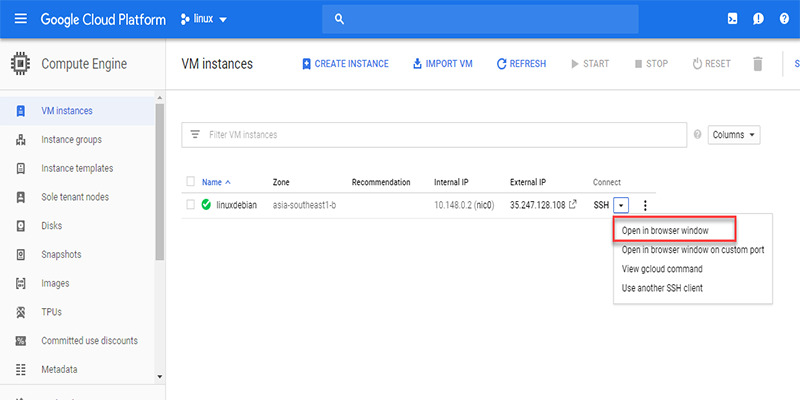
Task: Tick the linuxdebian instance checkbox
Action: 190,205
